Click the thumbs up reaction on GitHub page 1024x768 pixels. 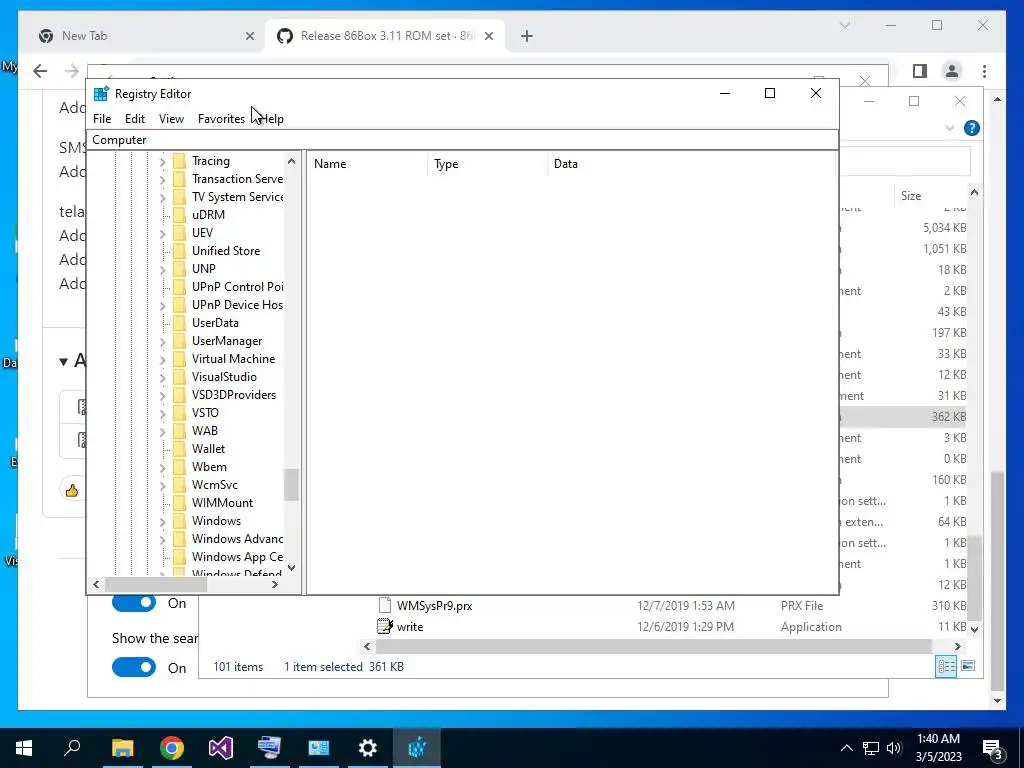[x=72, y=490]
